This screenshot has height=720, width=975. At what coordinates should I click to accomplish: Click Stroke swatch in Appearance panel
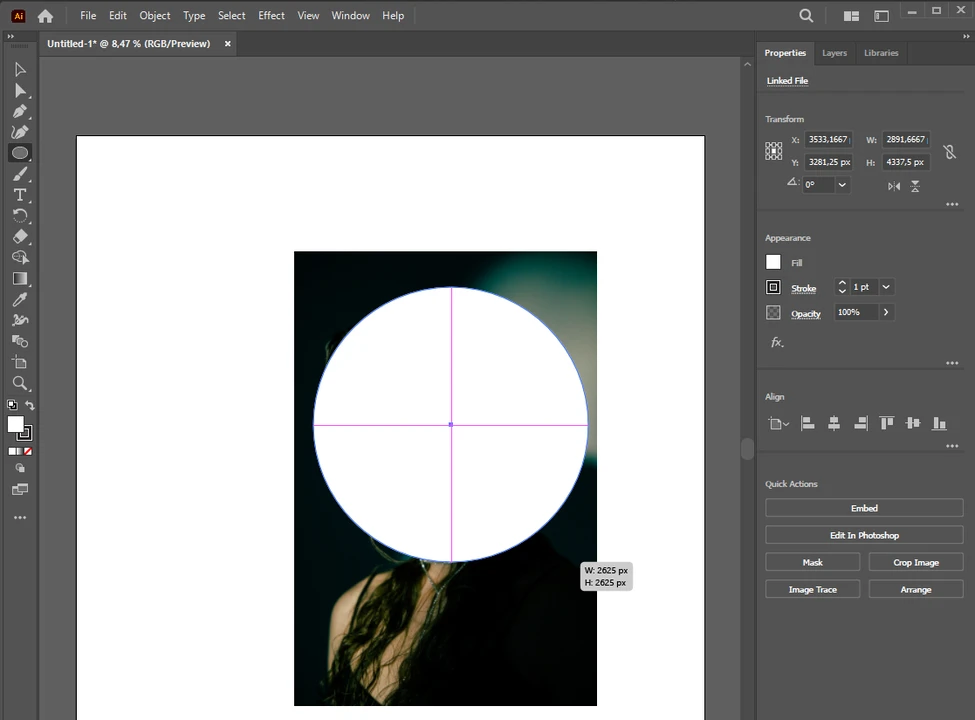click(x=773, y=287)
